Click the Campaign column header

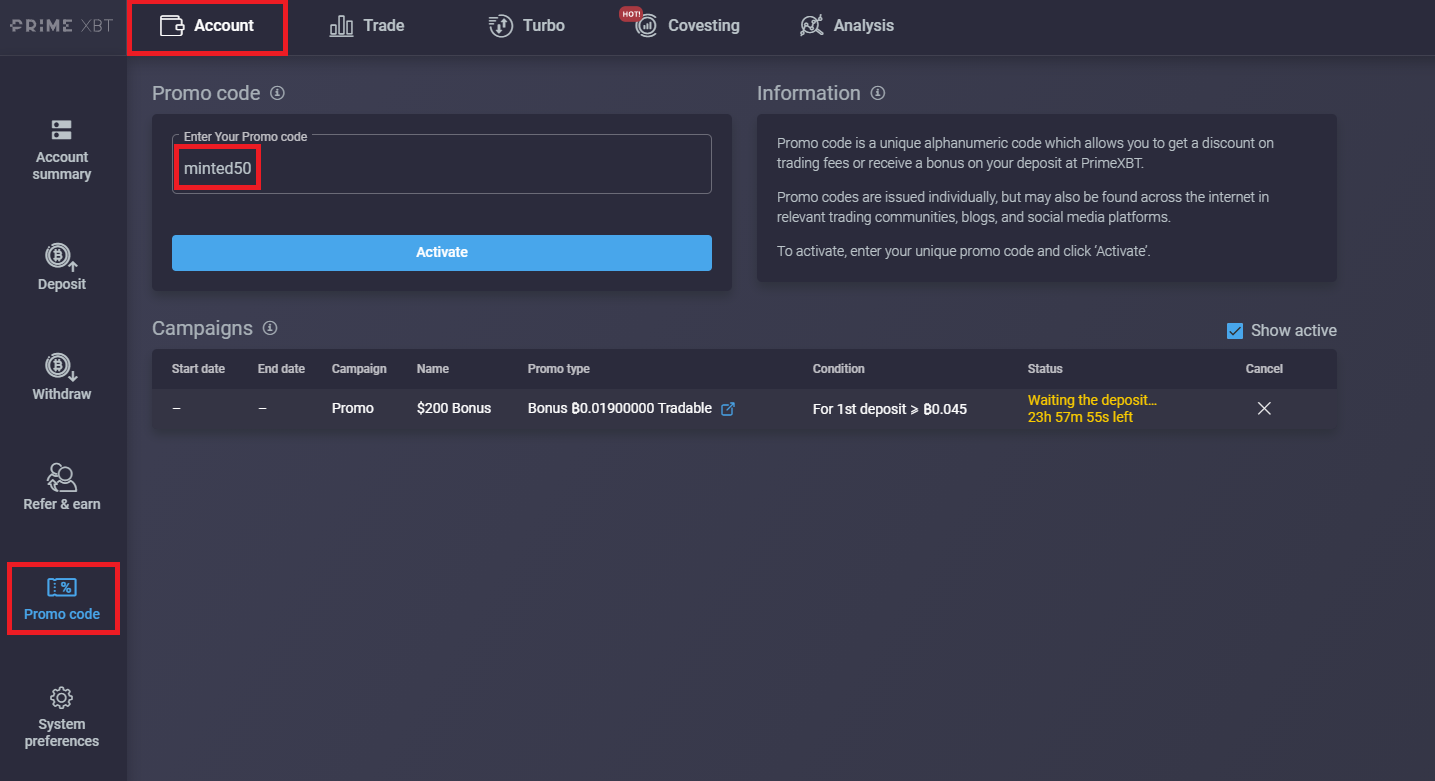click(x=359, y=369)
